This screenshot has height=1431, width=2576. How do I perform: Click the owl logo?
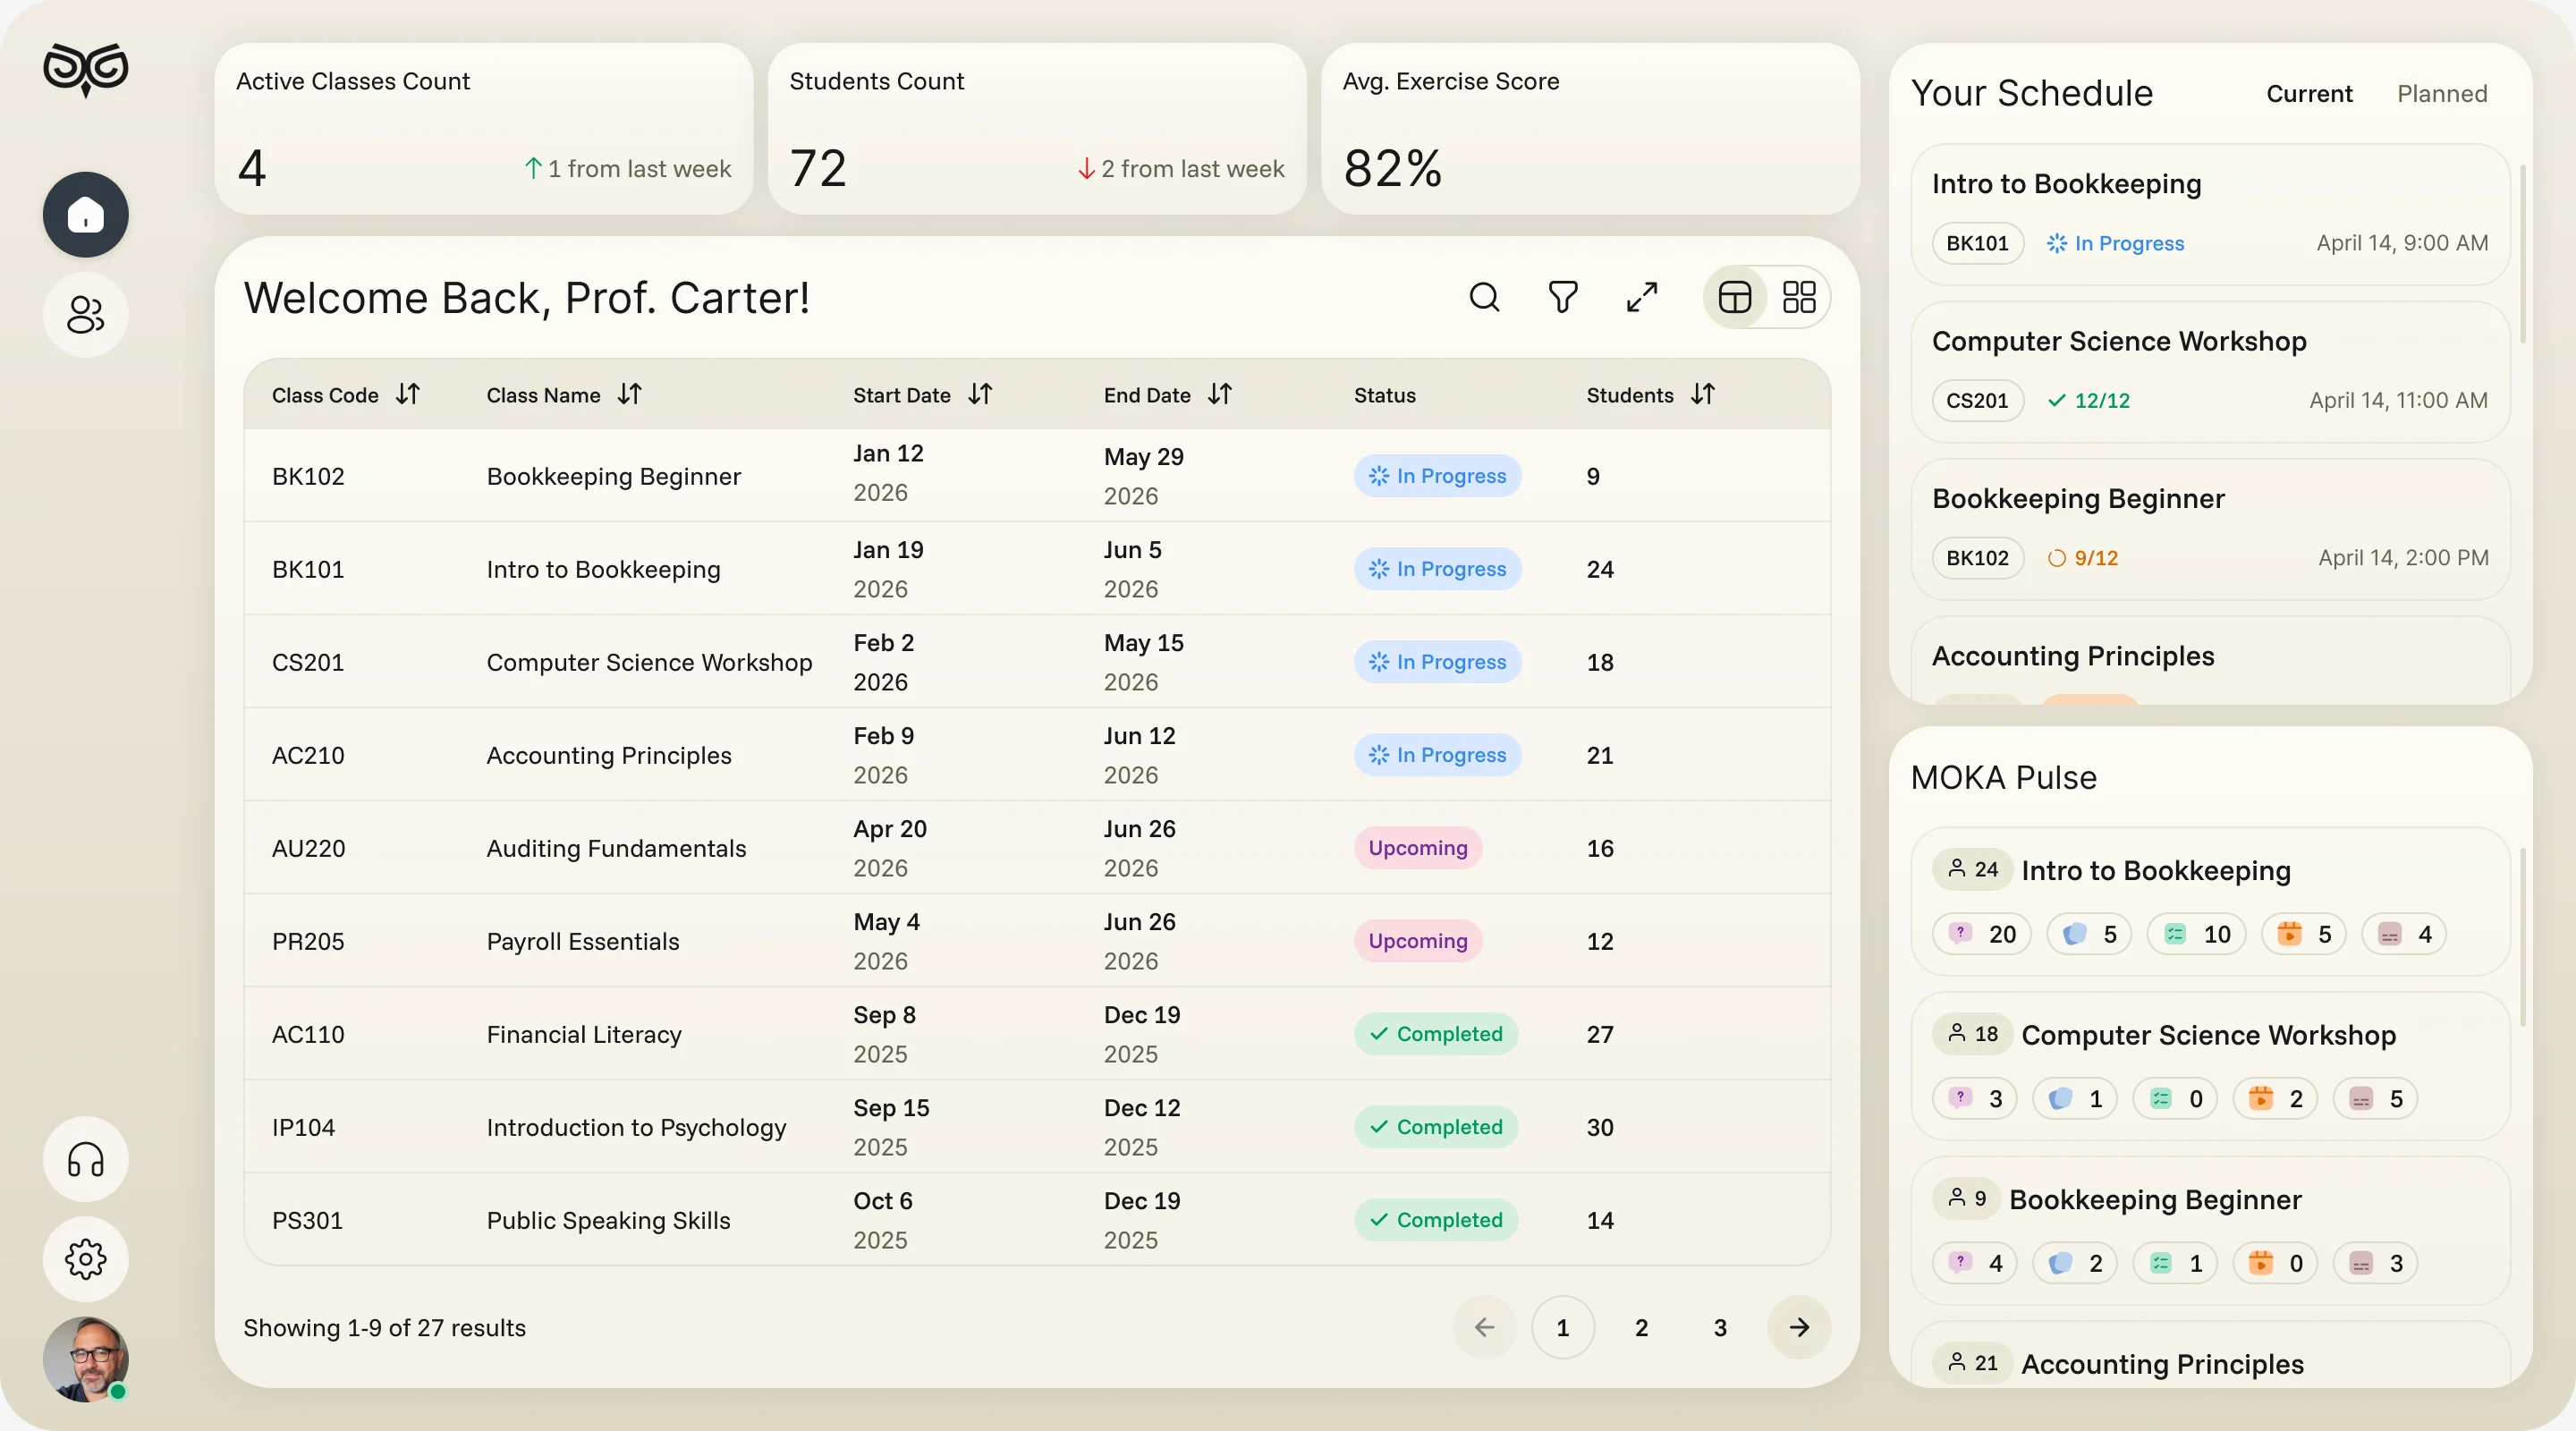[x=85, y=69]
